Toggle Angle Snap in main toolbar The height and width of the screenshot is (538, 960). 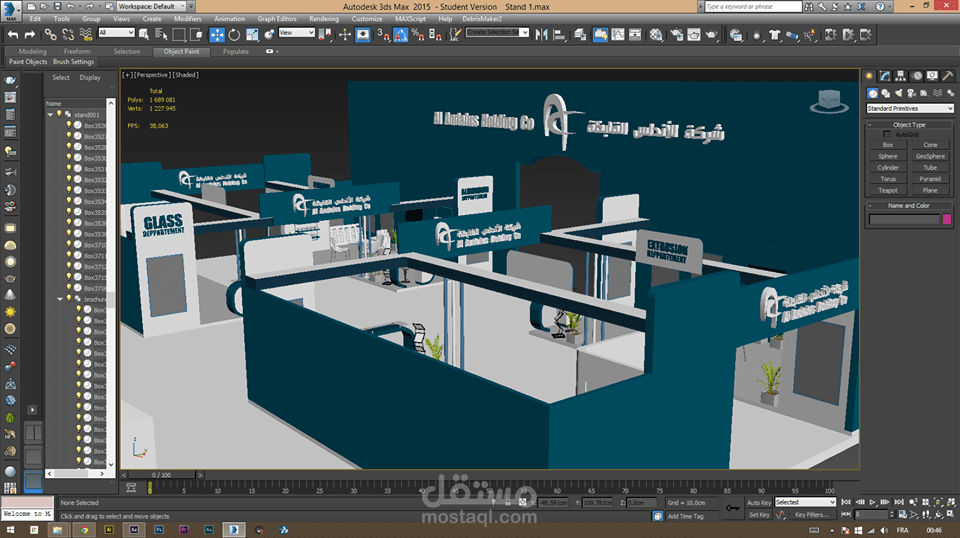(400, 35)
